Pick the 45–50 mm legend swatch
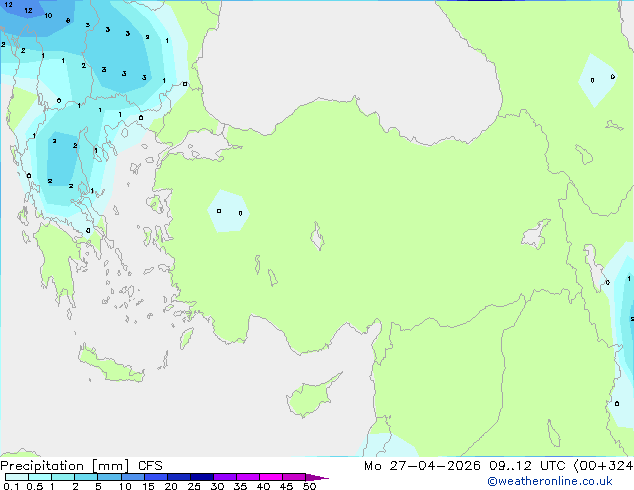This screenshot has height=490, width=634. tap(294, 477)
